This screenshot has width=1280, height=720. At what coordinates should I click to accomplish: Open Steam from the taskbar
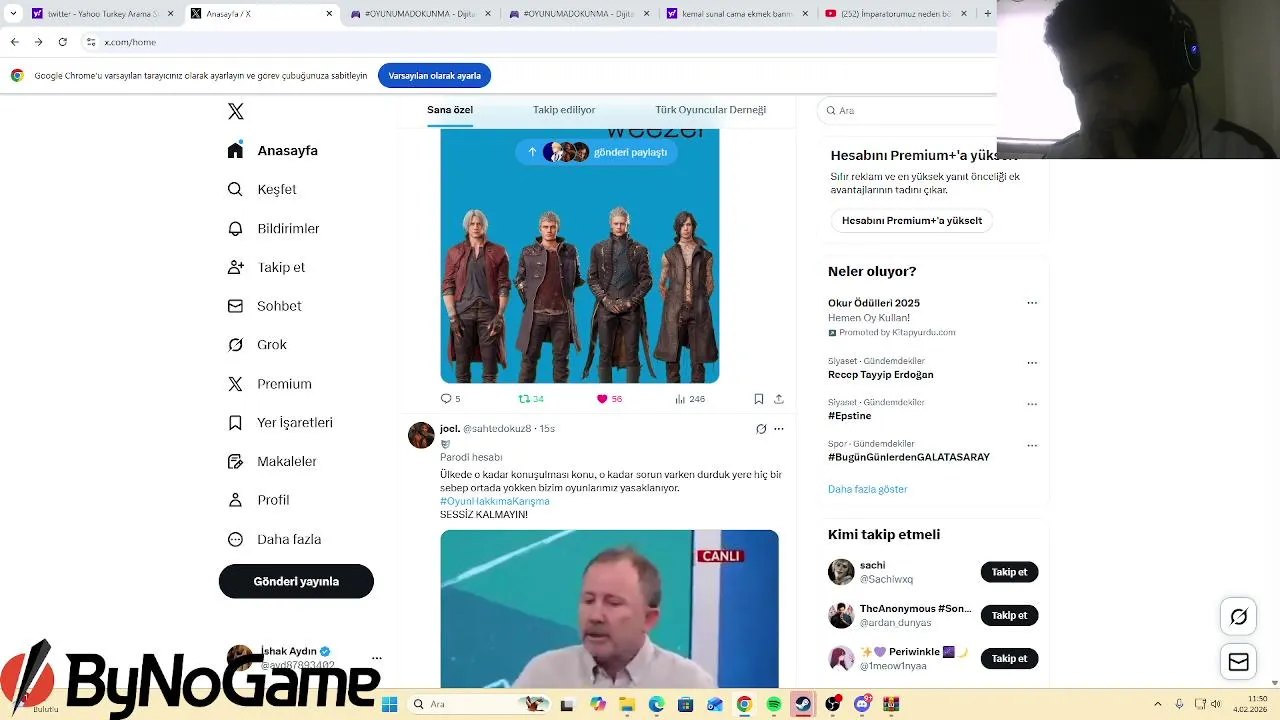point(802,704)
